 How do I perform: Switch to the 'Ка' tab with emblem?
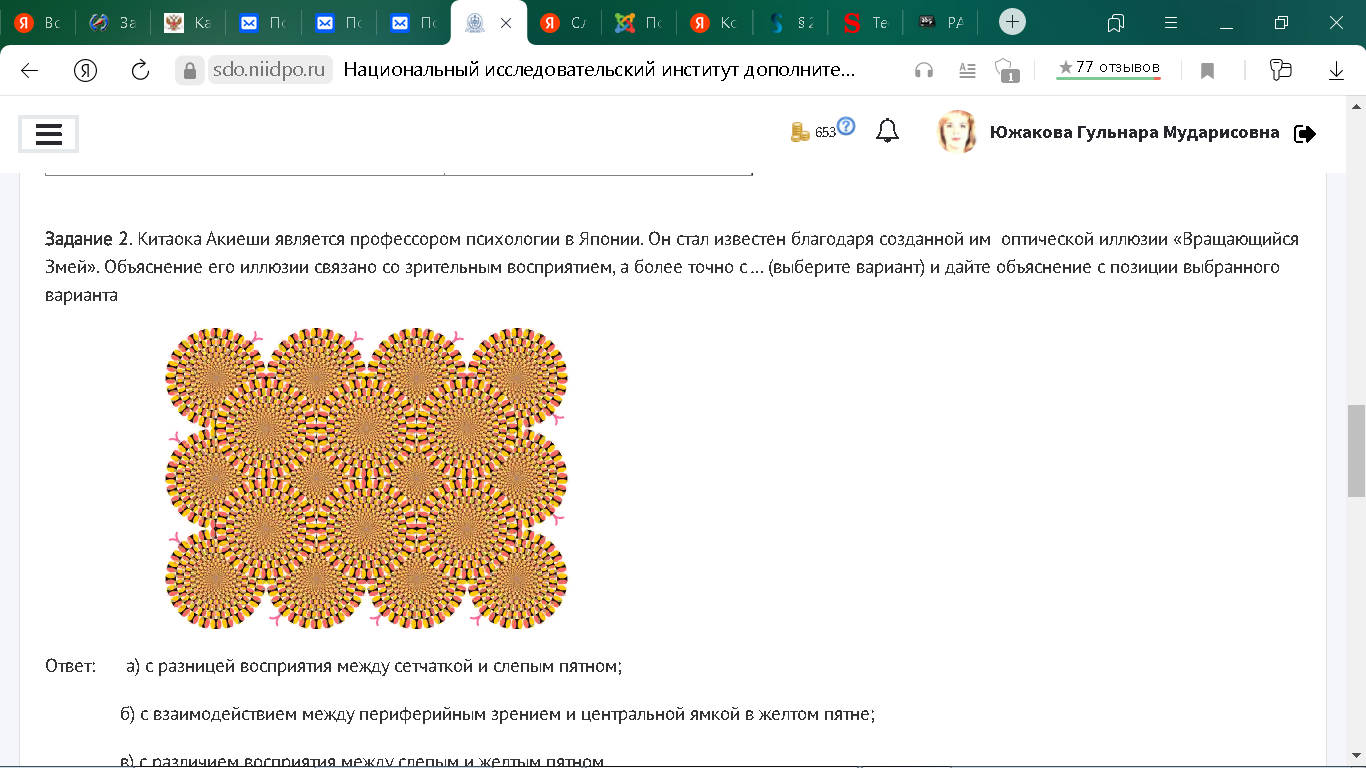point(187,22)
